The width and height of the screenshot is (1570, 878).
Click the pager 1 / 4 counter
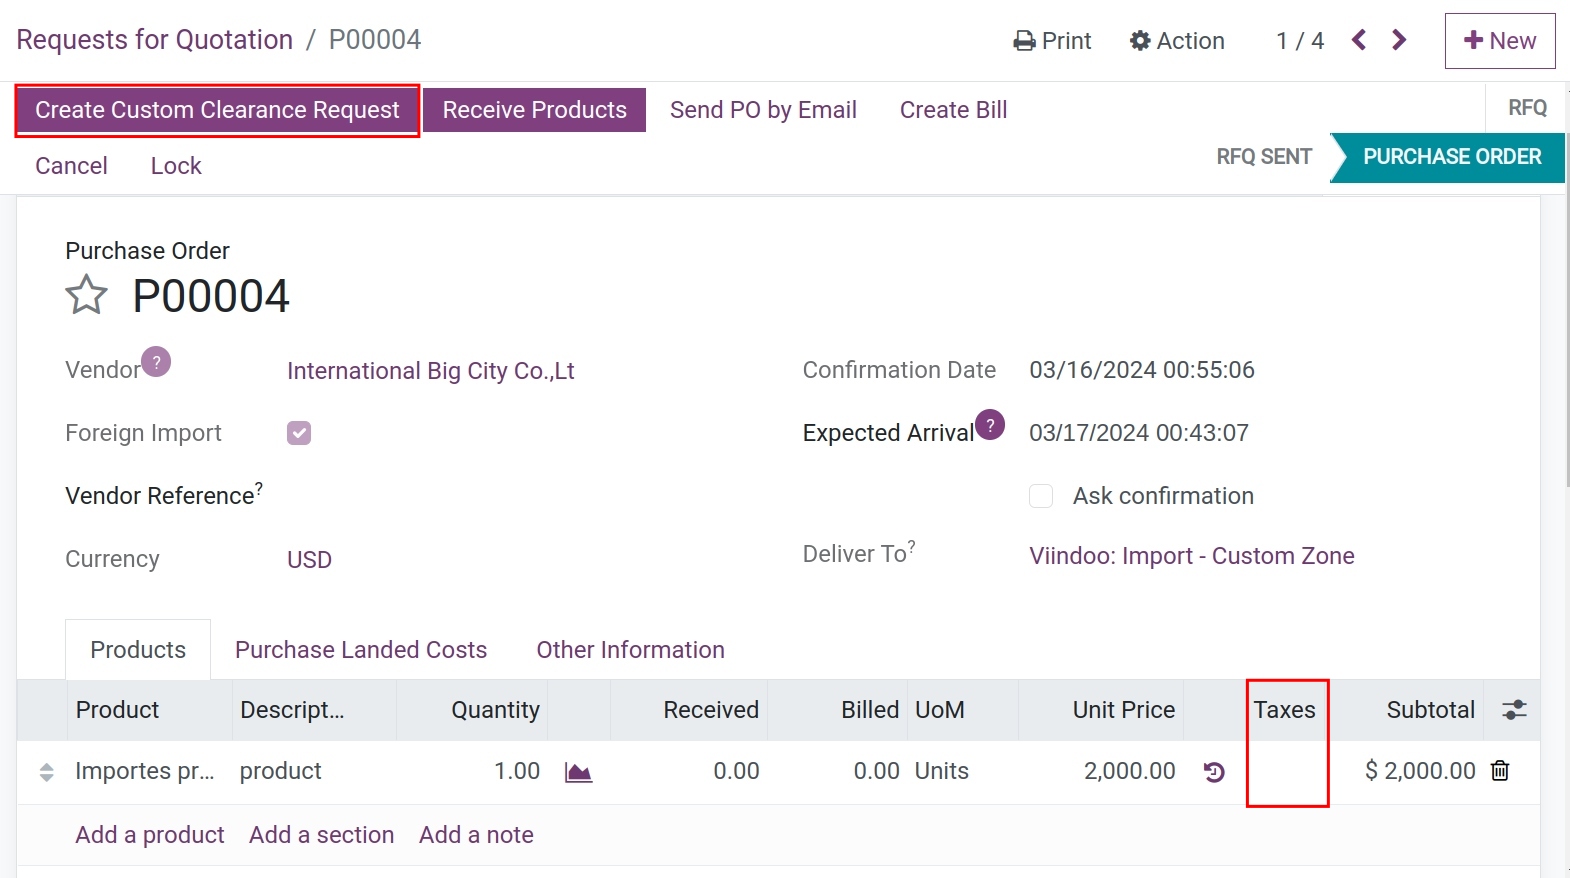(x=1299, y=41)
